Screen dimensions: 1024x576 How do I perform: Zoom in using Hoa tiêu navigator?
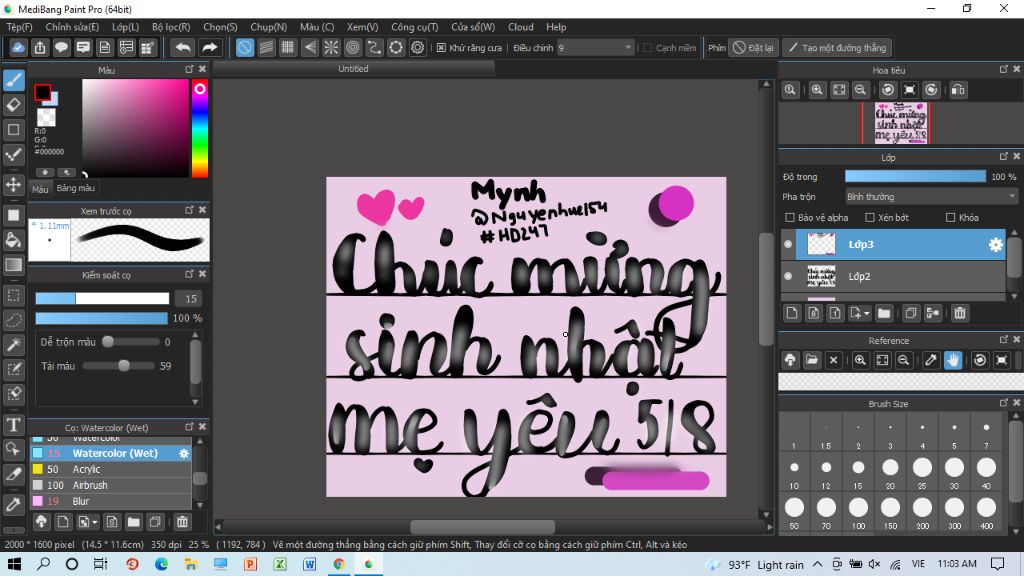click(x=817, y=90)
